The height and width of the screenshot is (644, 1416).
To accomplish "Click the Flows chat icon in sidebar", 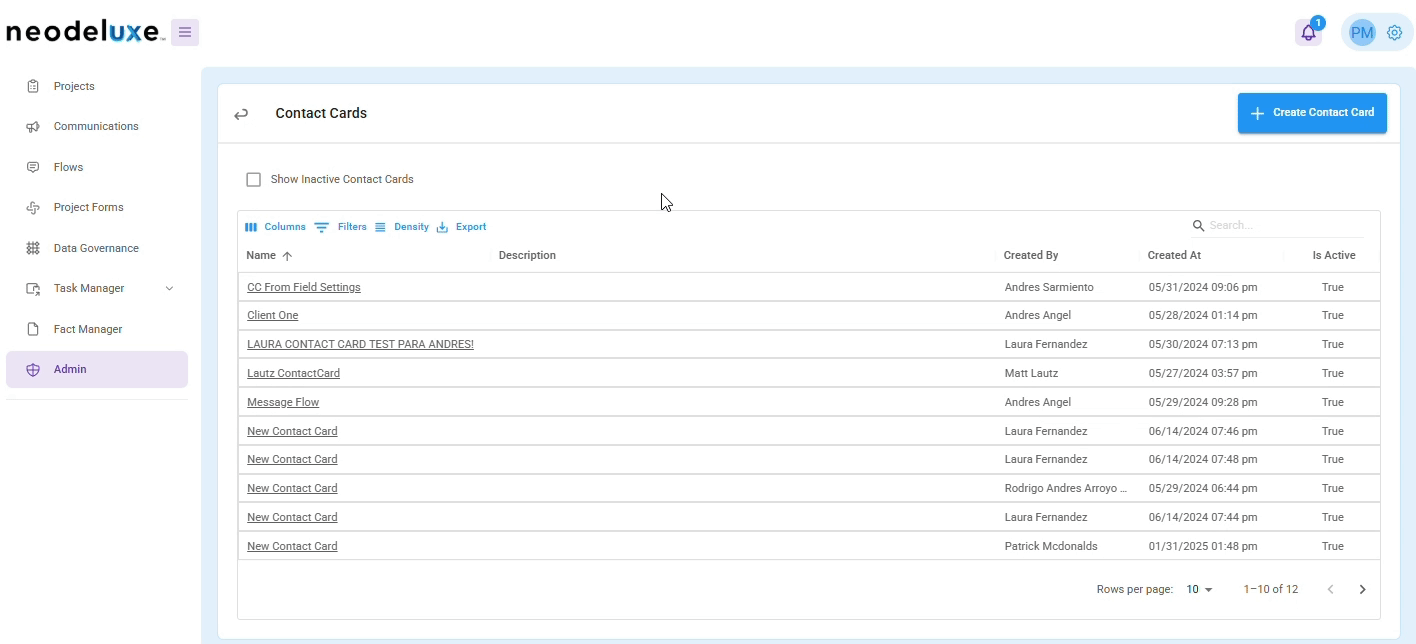I will (33, 167).
